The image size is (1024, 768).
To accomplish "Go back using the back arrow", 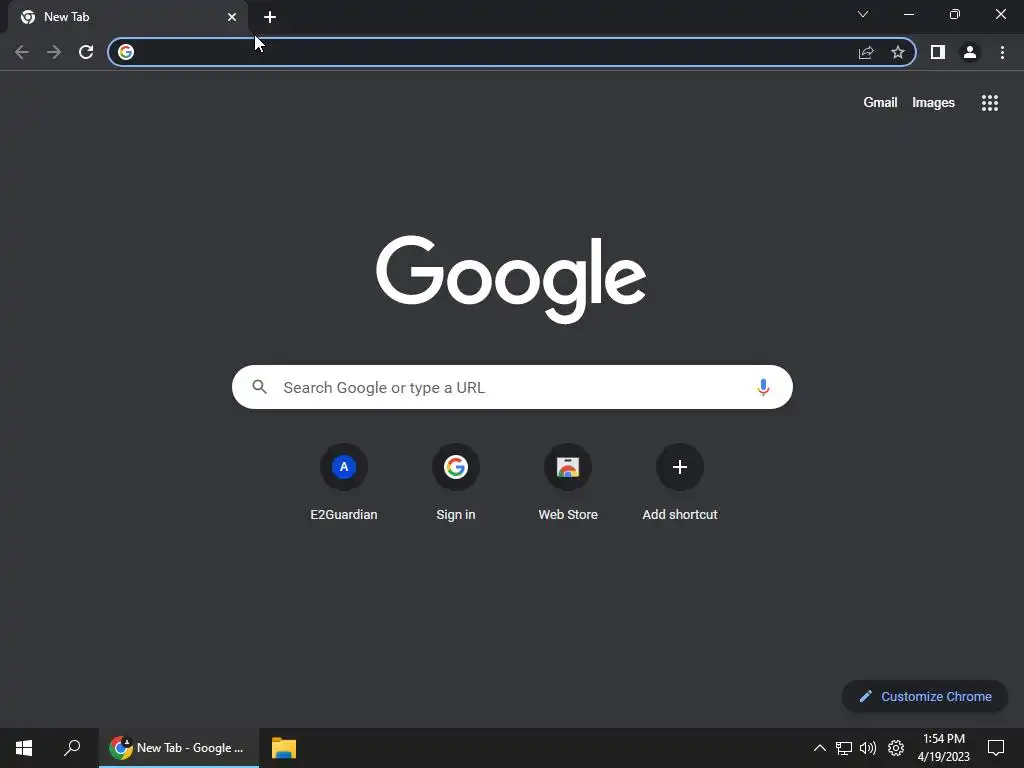I will (x=22, y=52).
